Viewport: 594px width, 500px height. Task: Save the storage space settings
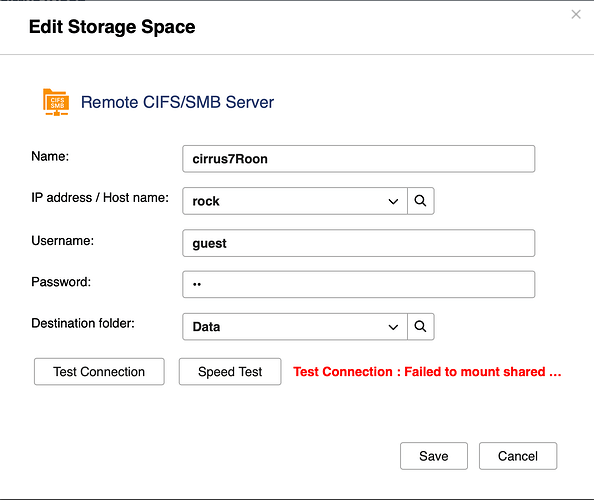(x=434, y=456)
